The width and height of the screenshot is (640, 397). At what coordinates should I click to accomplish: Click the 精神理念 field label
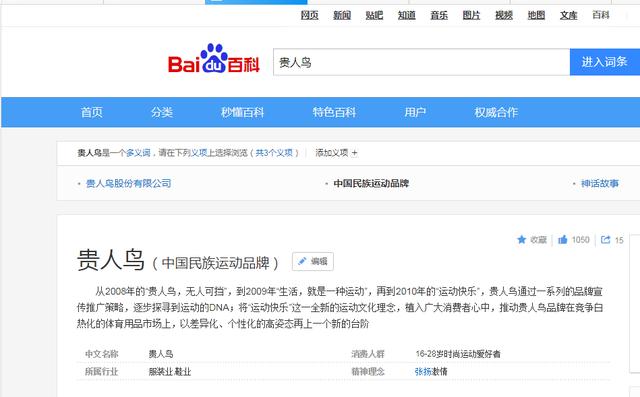(x=368, y=372)
